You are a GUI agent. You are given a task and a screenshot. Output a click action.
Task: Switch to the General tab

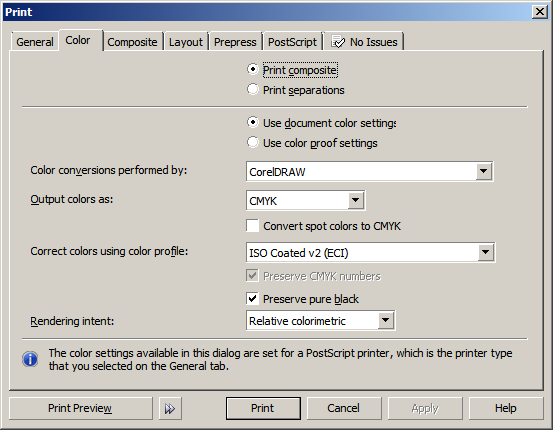[35, 42]
